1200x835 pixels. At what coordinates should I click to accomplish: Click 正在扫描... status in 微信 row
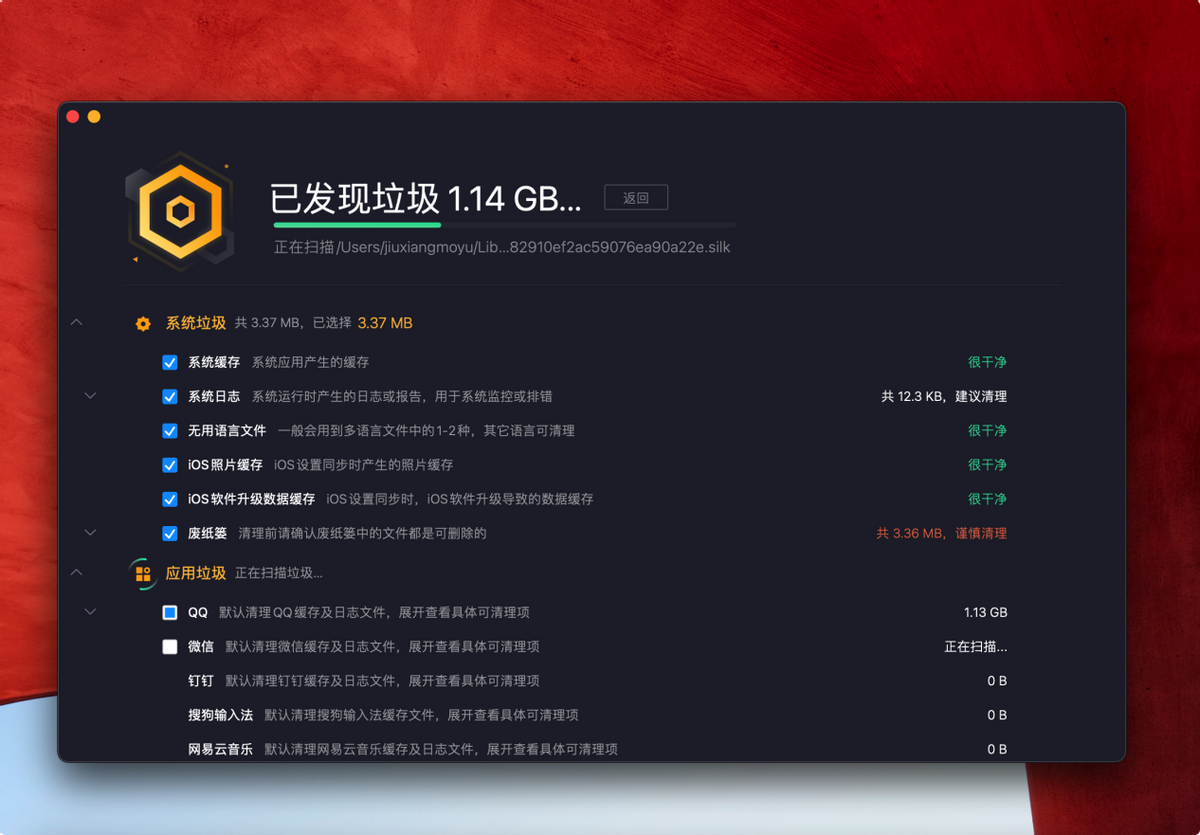click(976, 647)
